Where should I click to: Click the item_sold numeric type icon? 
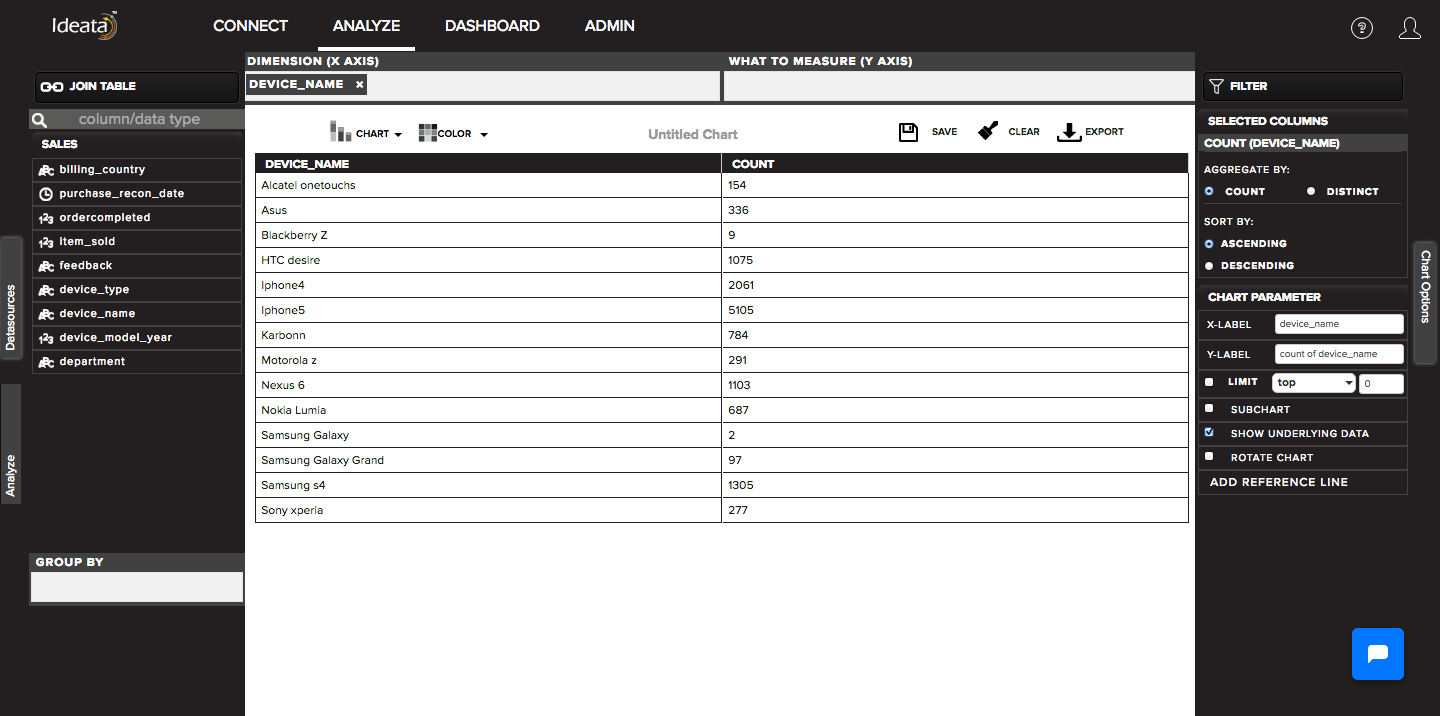pos(46,242)
